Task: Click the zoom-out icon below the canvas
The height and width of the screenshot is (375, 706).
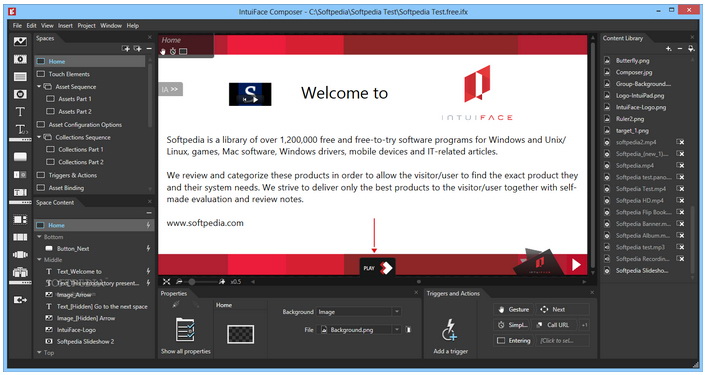Action: (x=179, y=282)
